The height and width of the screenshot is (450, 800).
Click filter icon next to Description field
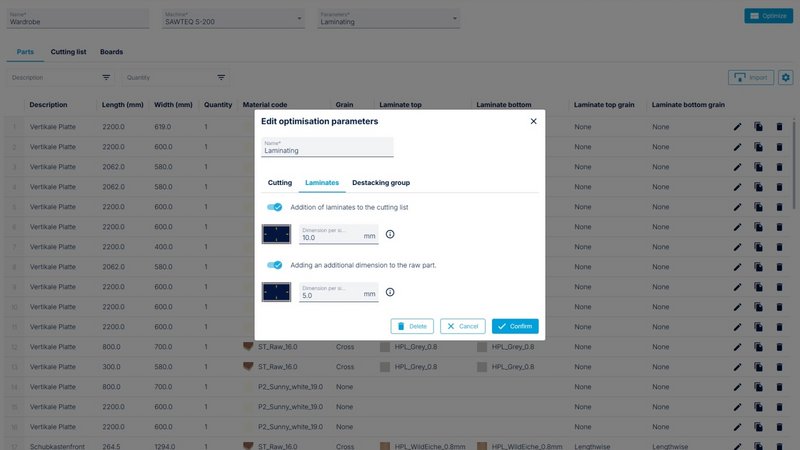[x=106, y=77]
